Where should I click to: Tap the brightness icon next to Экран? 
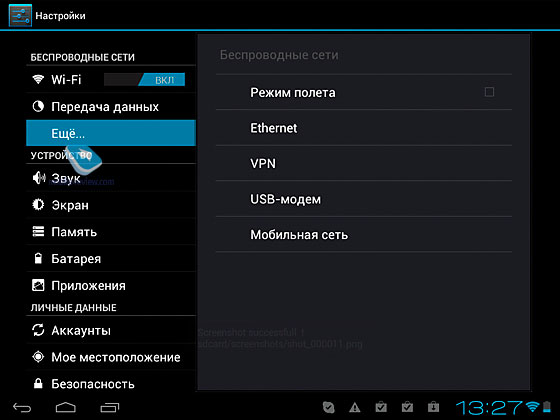pyautogui.click(x=38, y=204)
